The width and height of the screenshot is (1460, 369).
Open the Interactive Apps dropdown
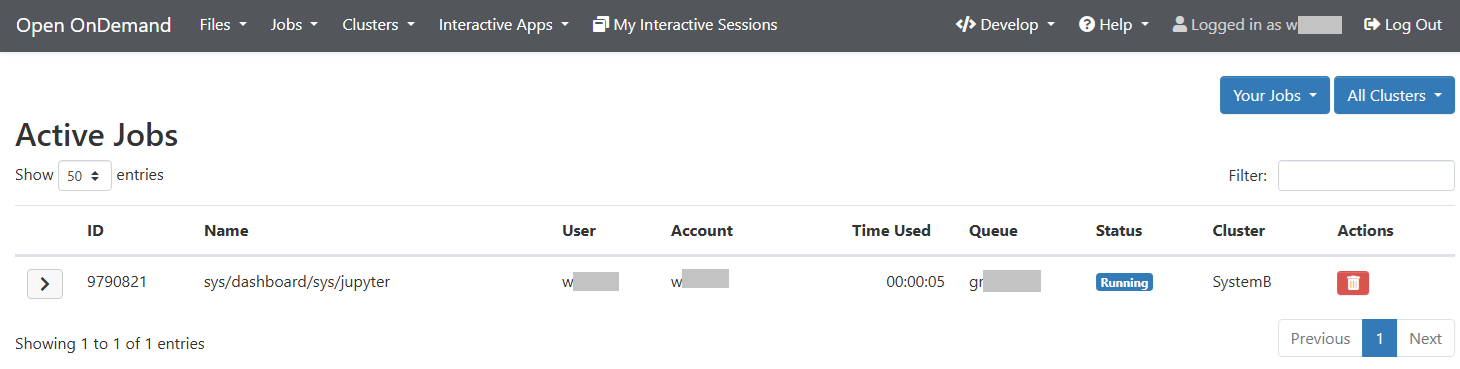[504, 25]
